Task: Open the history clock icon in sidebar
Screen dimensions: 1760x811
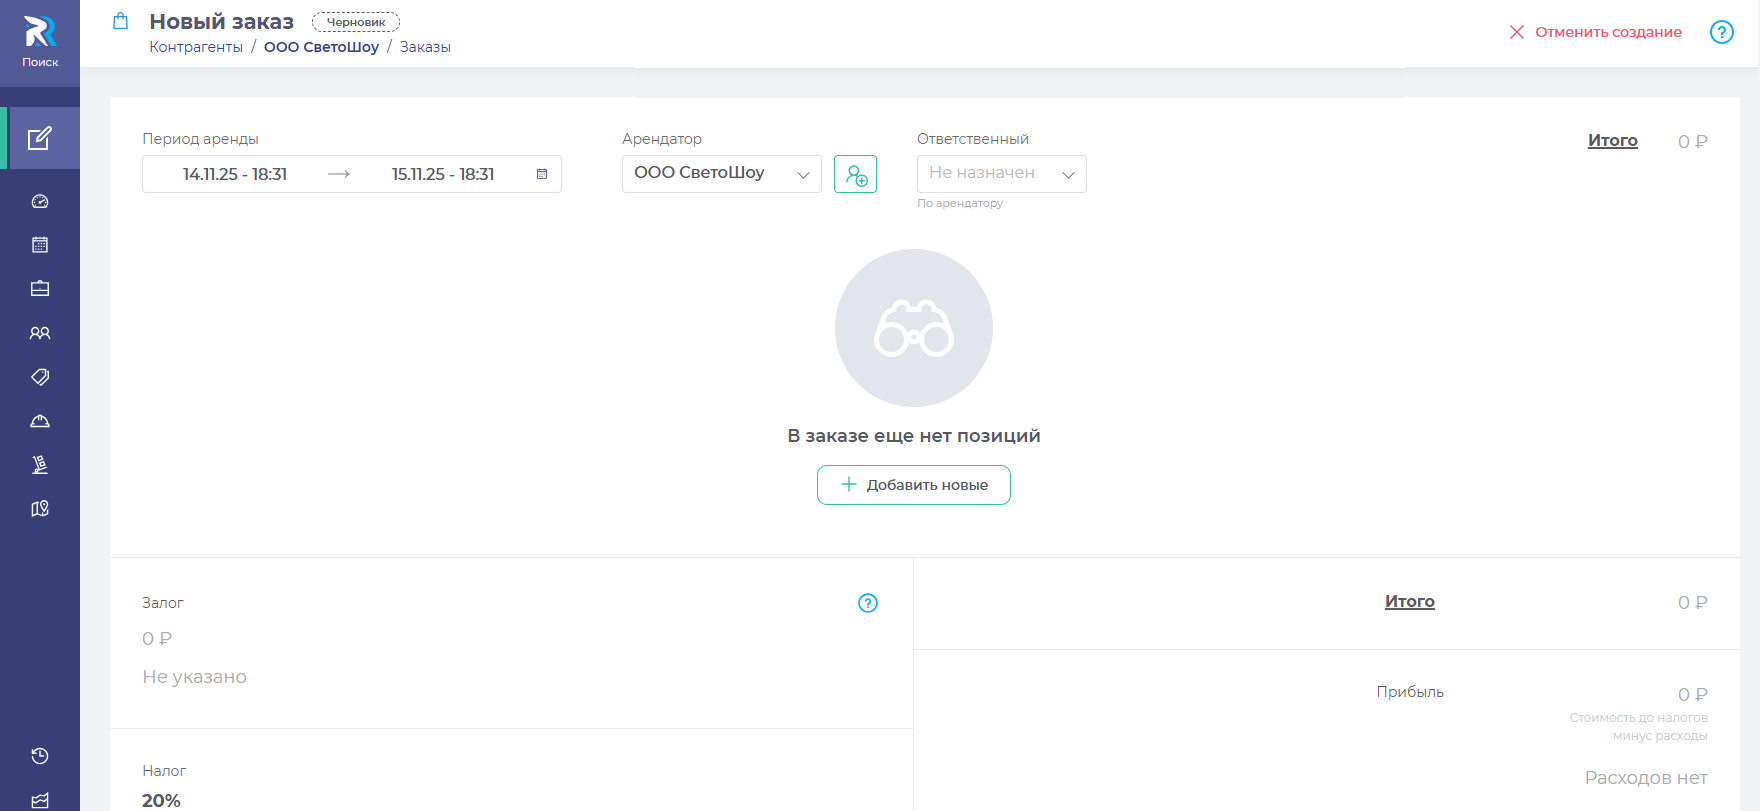Action: [40, 756]
